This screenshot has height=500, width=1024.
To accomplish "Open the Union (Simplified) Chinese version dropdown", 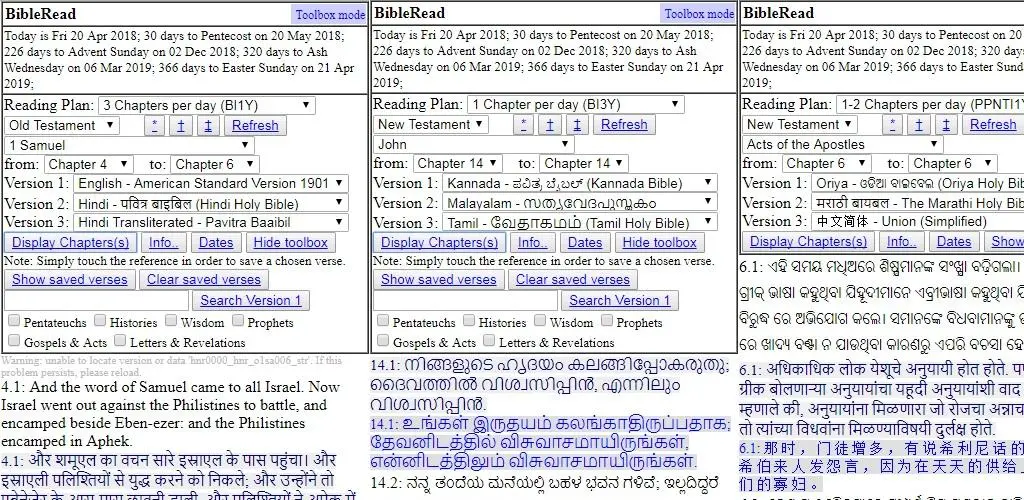I will point(918,221).
